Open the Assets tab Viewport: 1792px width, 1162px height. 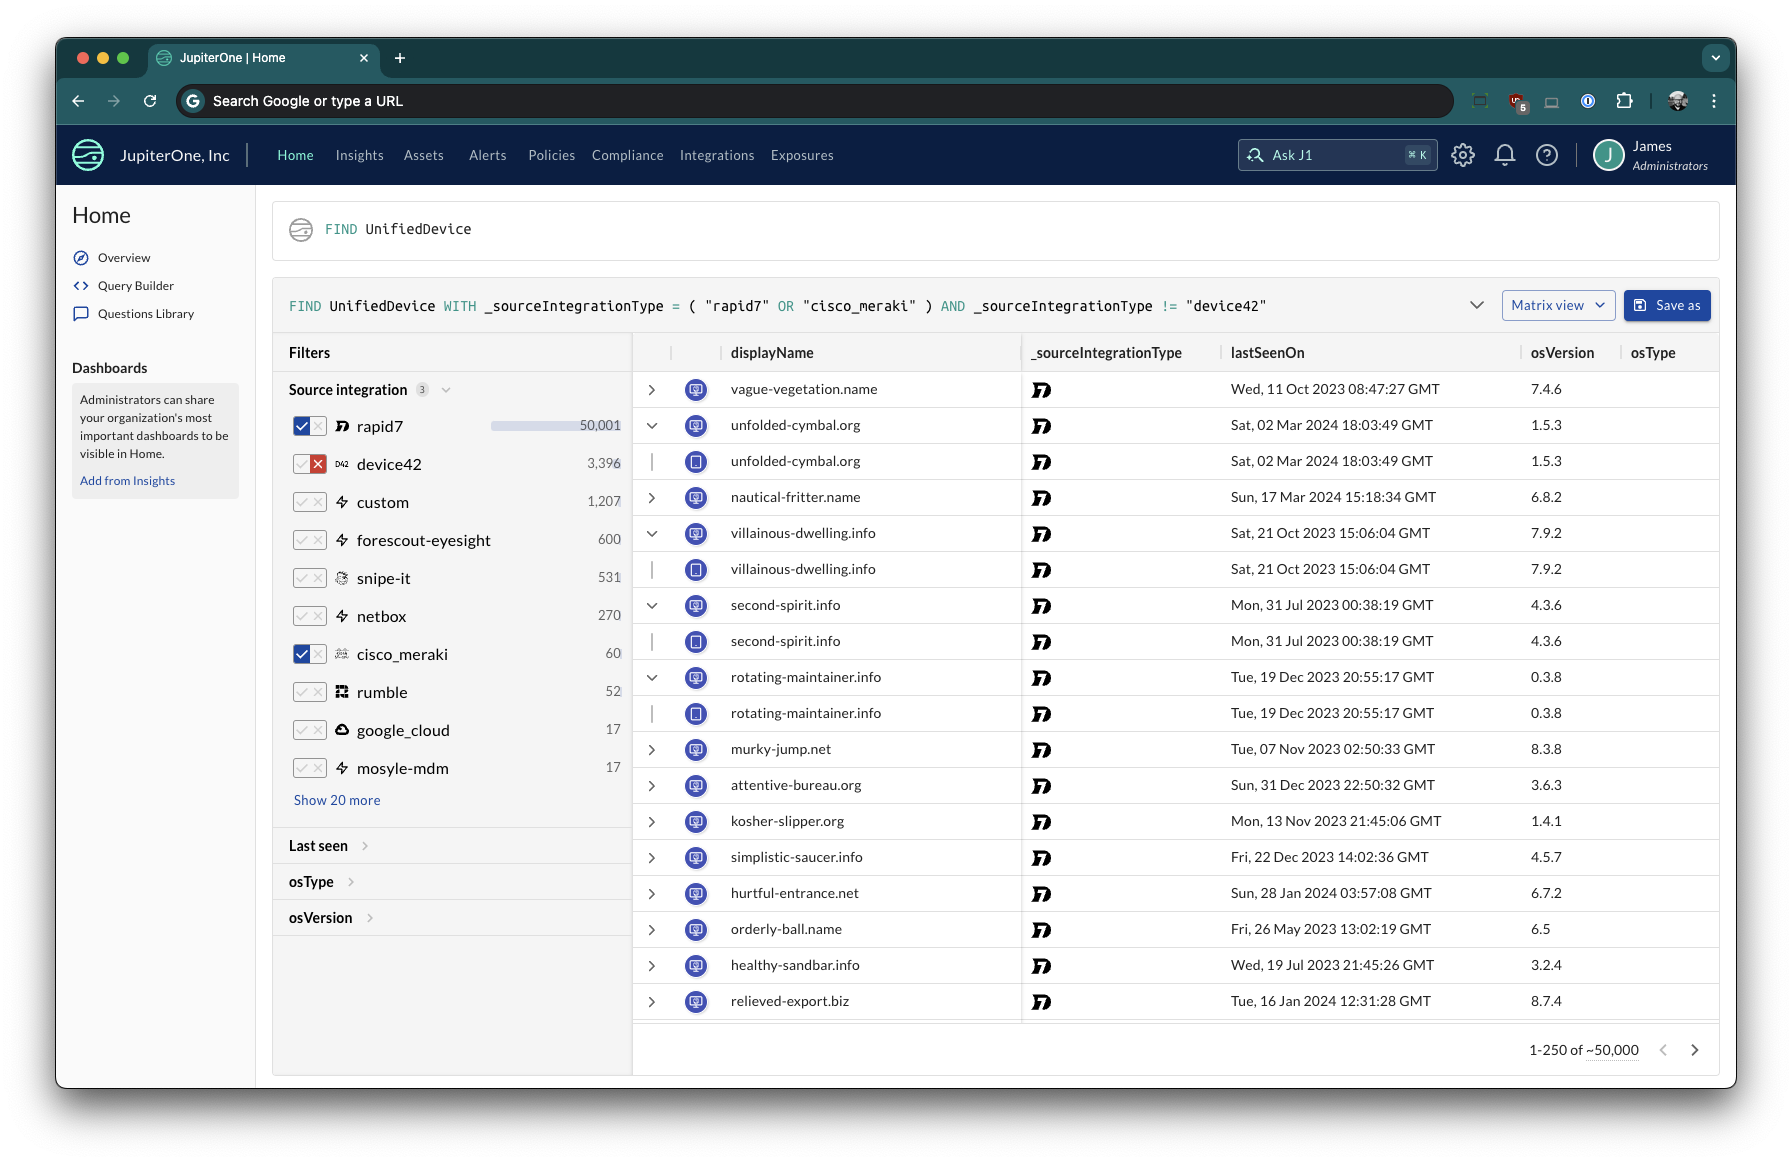(x=424, y=155)
